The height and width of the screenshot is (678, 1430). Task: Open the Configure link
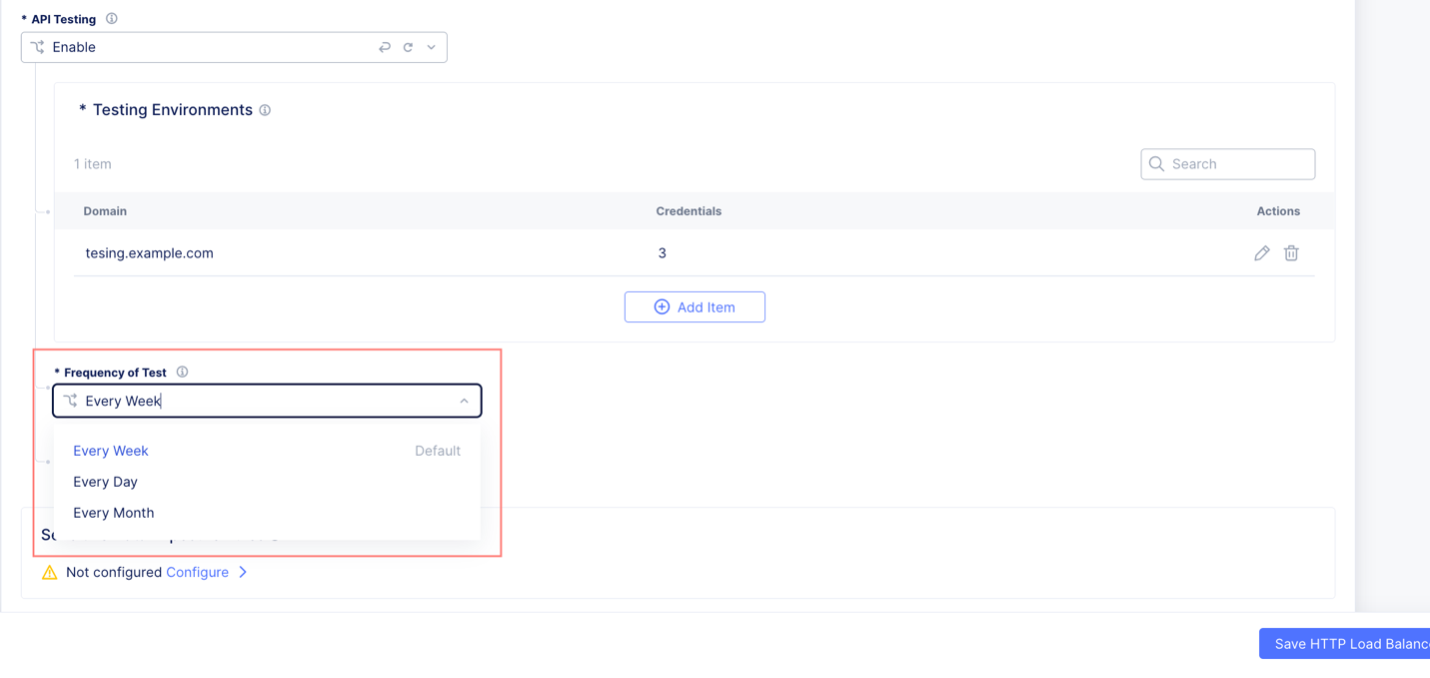pos(198,572)
